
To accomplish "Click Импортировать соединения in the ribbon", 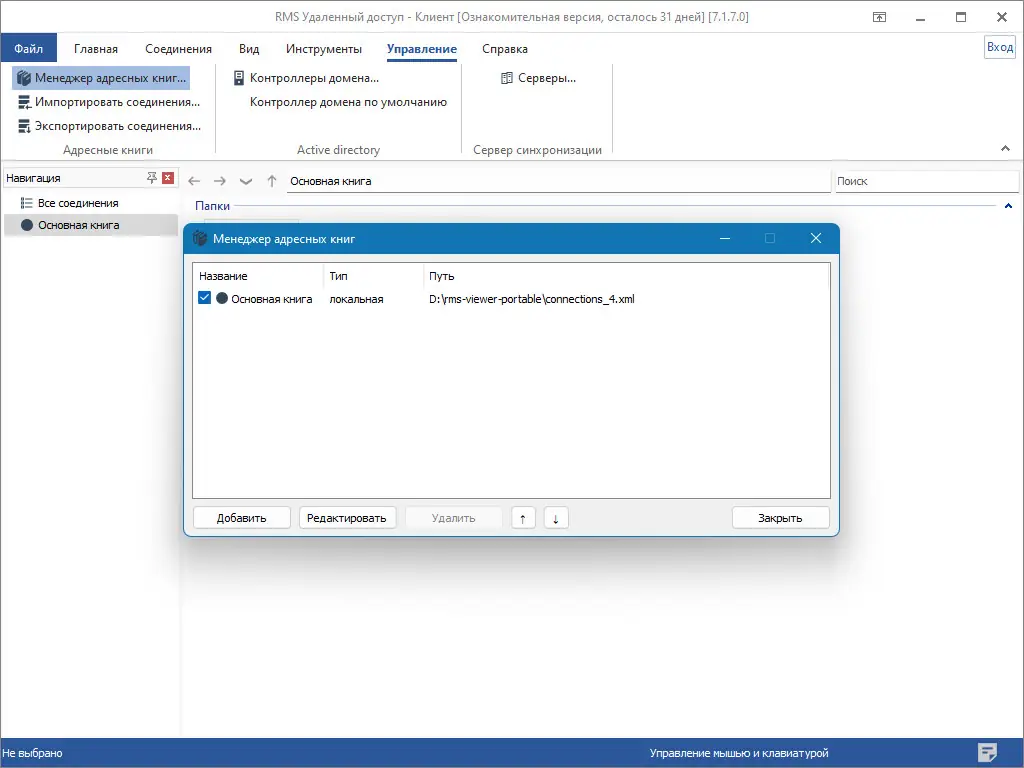I will pyautogui.click(x=108, y=102).
